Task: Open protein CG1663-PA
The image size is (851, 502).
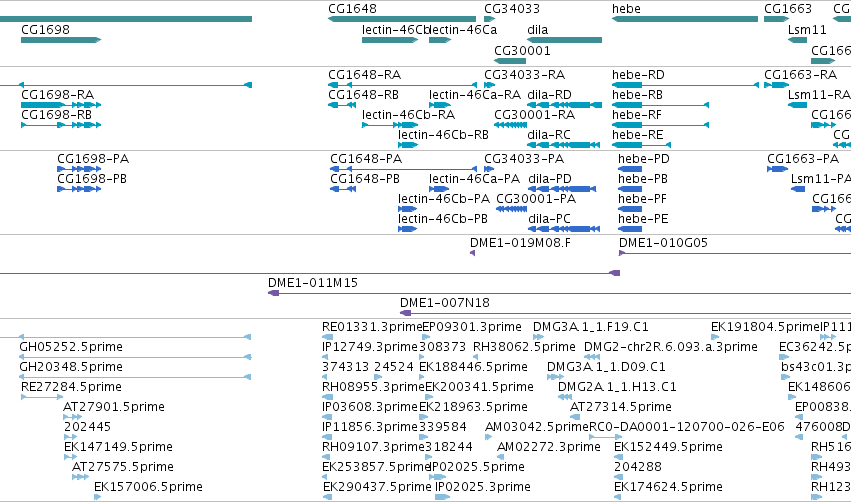Action: (x=803, y=158)
